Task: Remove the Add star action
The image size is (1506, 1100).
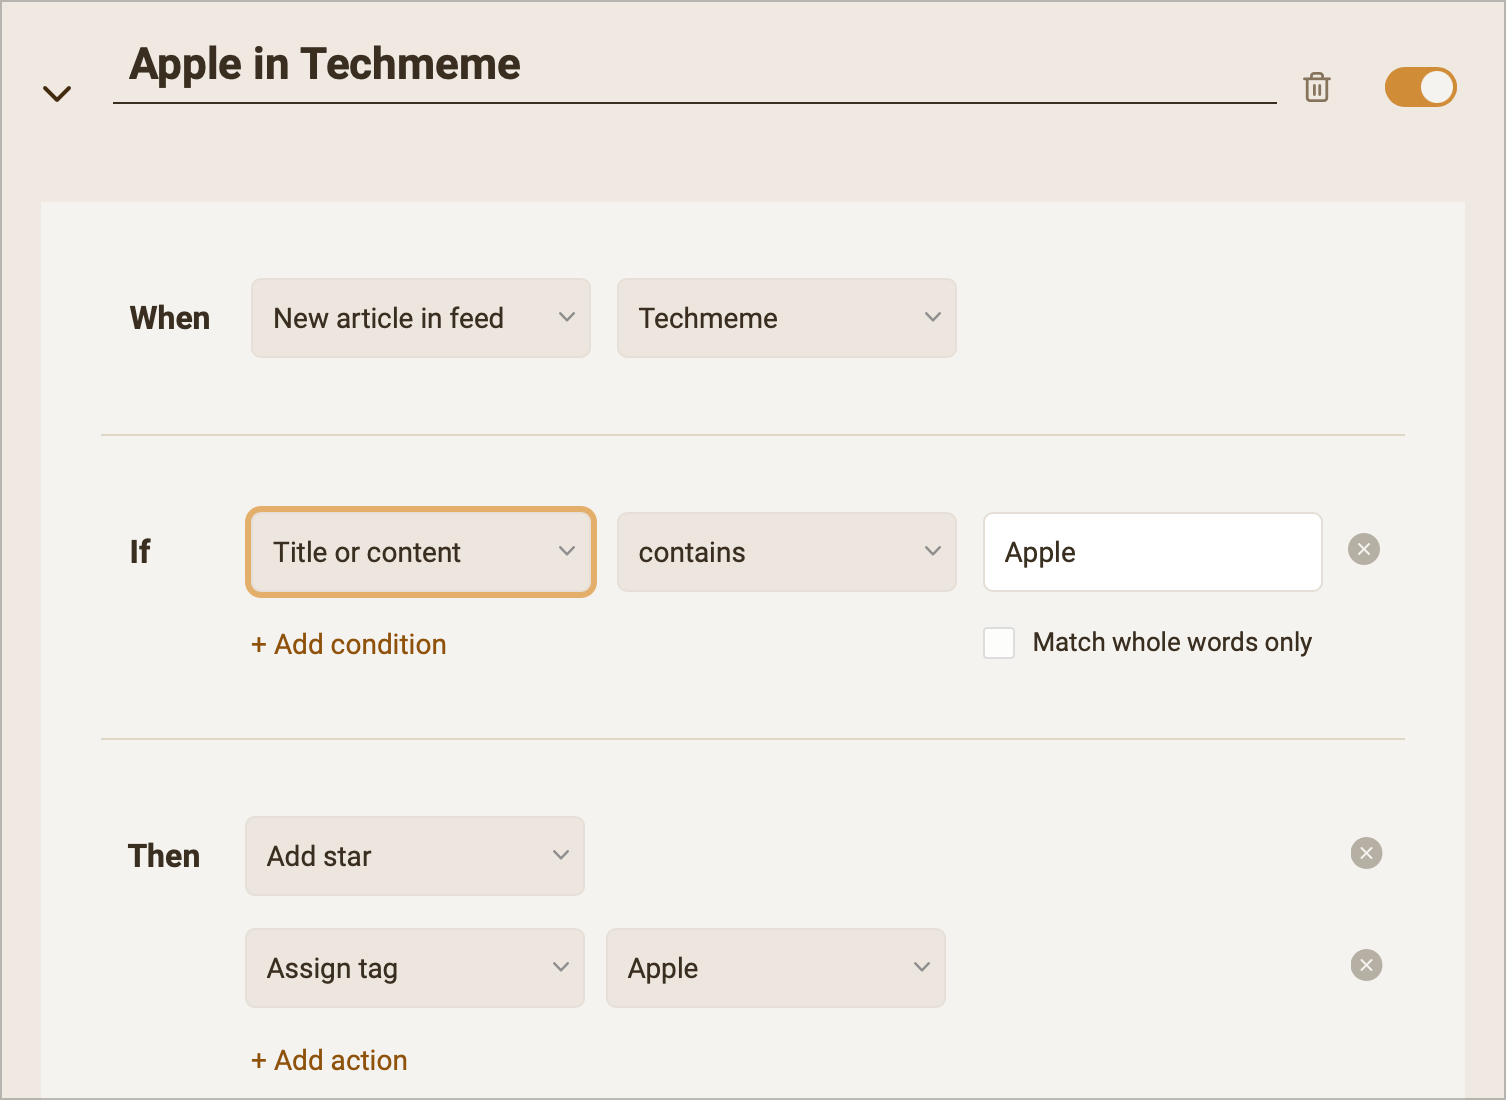Action: click(x=1366, y=853)
